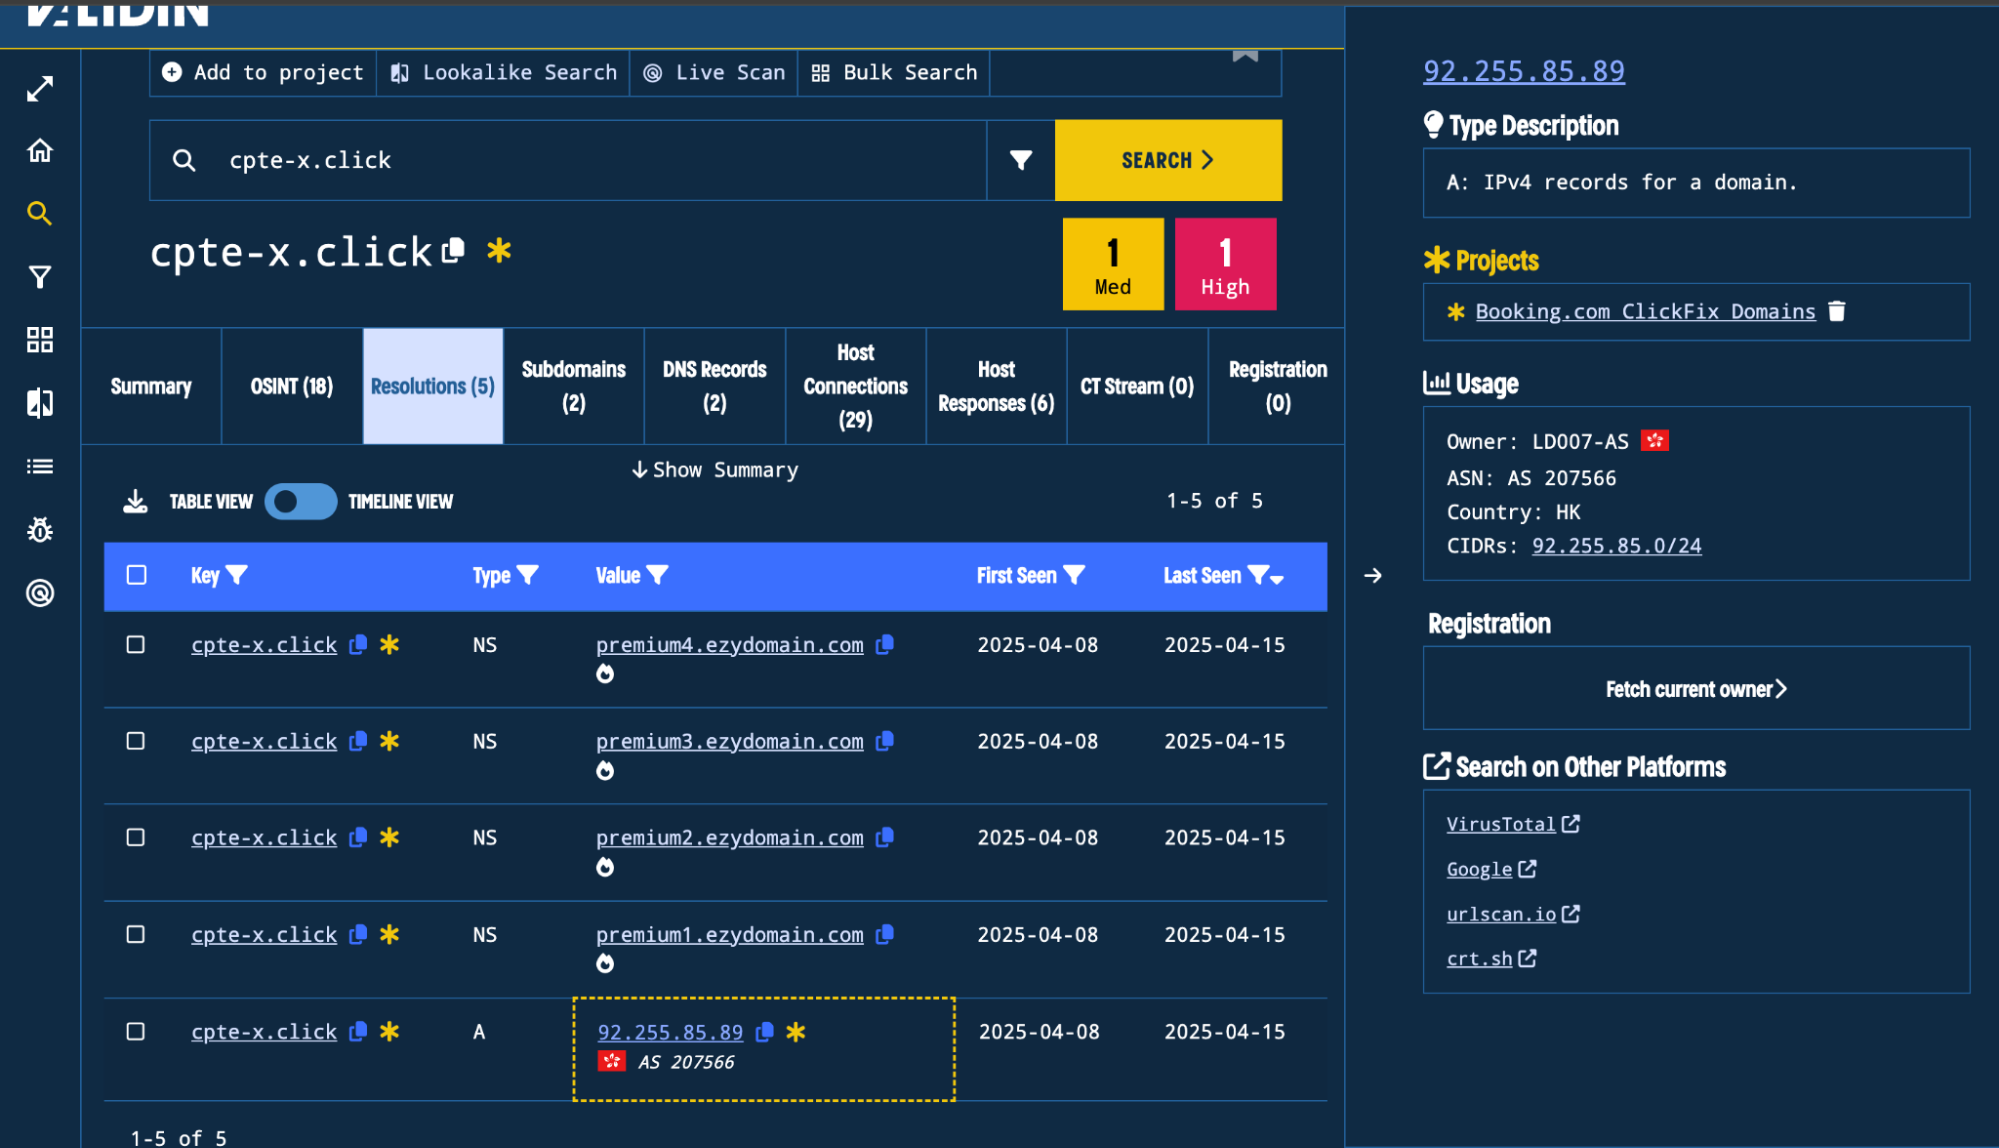
Task: Open Booking.com ClickFix Domains project link
Action: (1645, 311)
